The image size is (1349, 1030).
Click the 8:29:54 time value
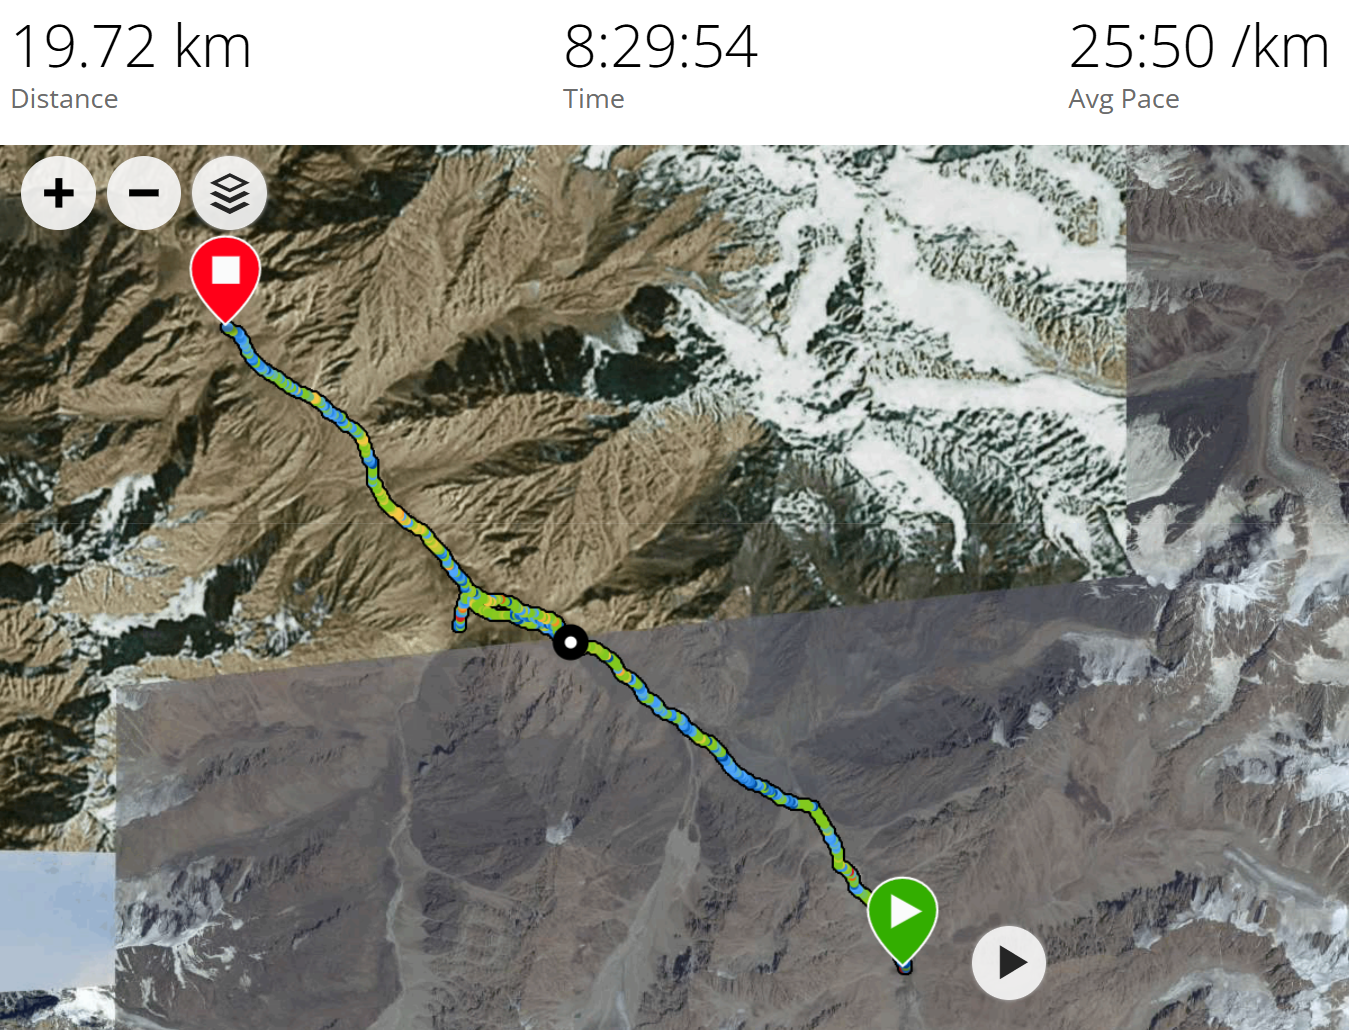coord(661,46)
